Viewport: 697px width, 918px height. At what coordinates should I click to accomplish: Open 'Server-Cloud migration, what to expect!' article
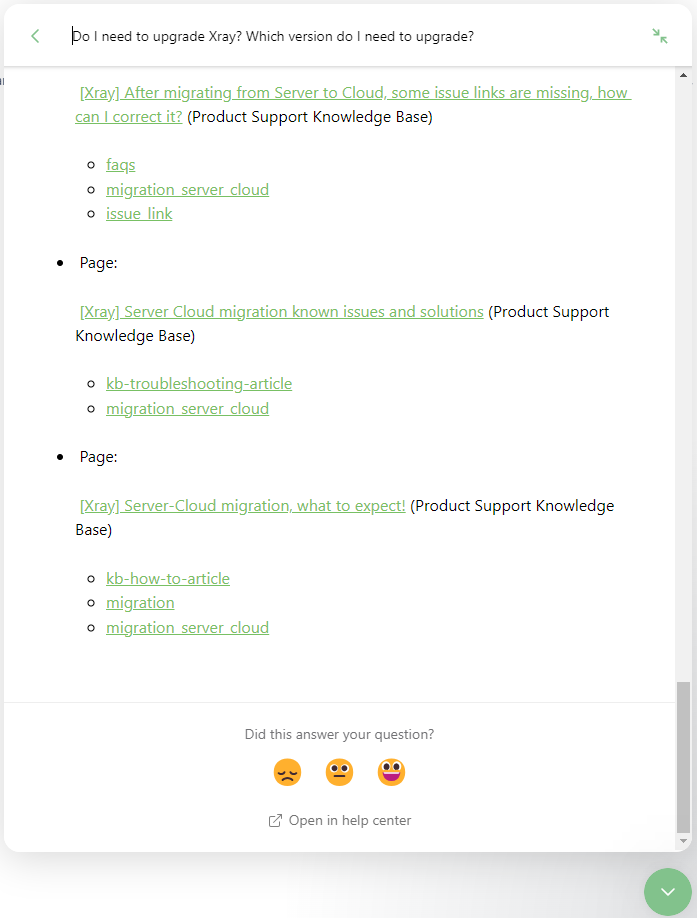coord(243,505)
